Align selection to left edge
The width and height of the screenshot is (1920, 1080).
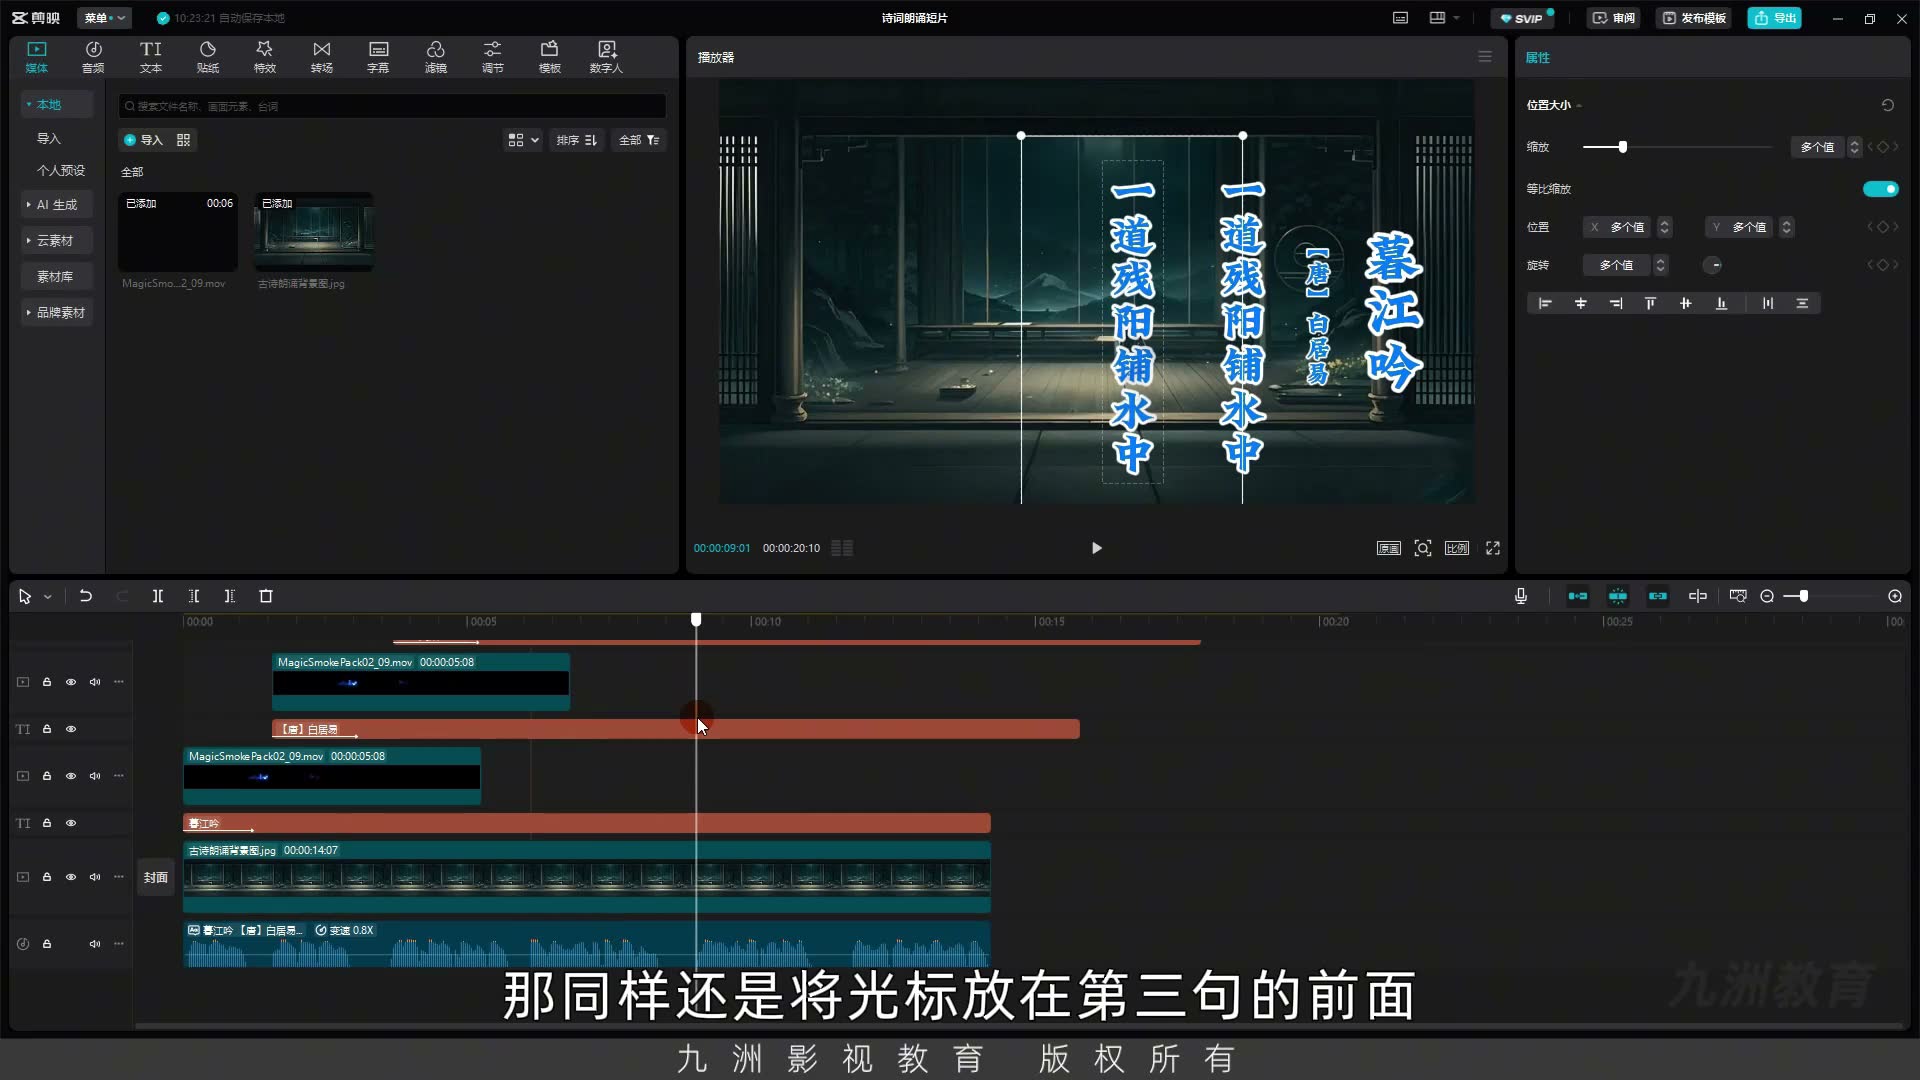(x=1545, y=303)
